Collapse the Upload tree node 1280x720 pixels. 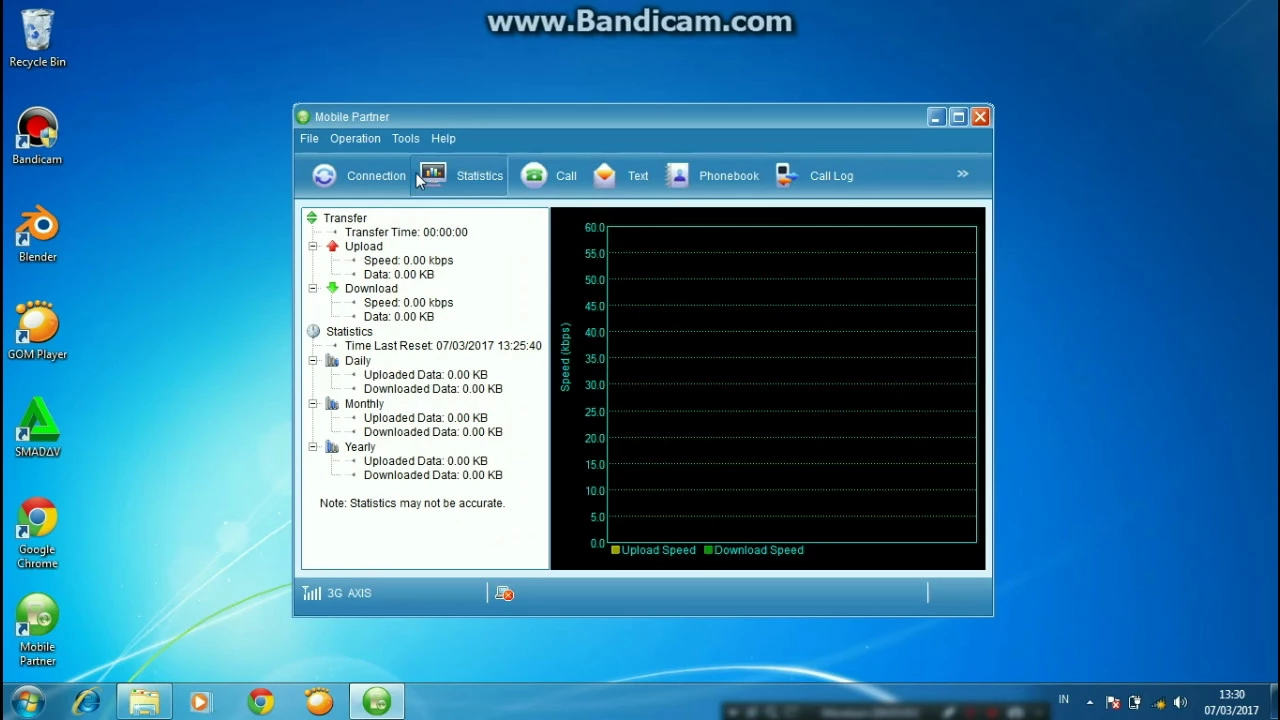[x=313, y=246]
